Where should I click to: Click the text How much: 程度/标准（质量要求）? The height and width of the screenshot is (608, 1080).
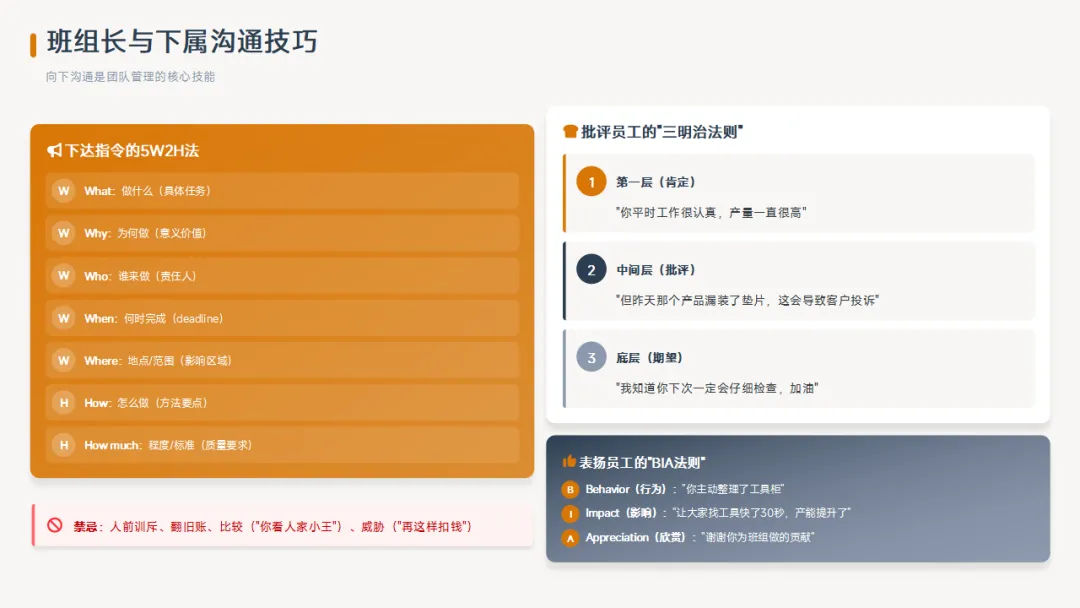168,445
